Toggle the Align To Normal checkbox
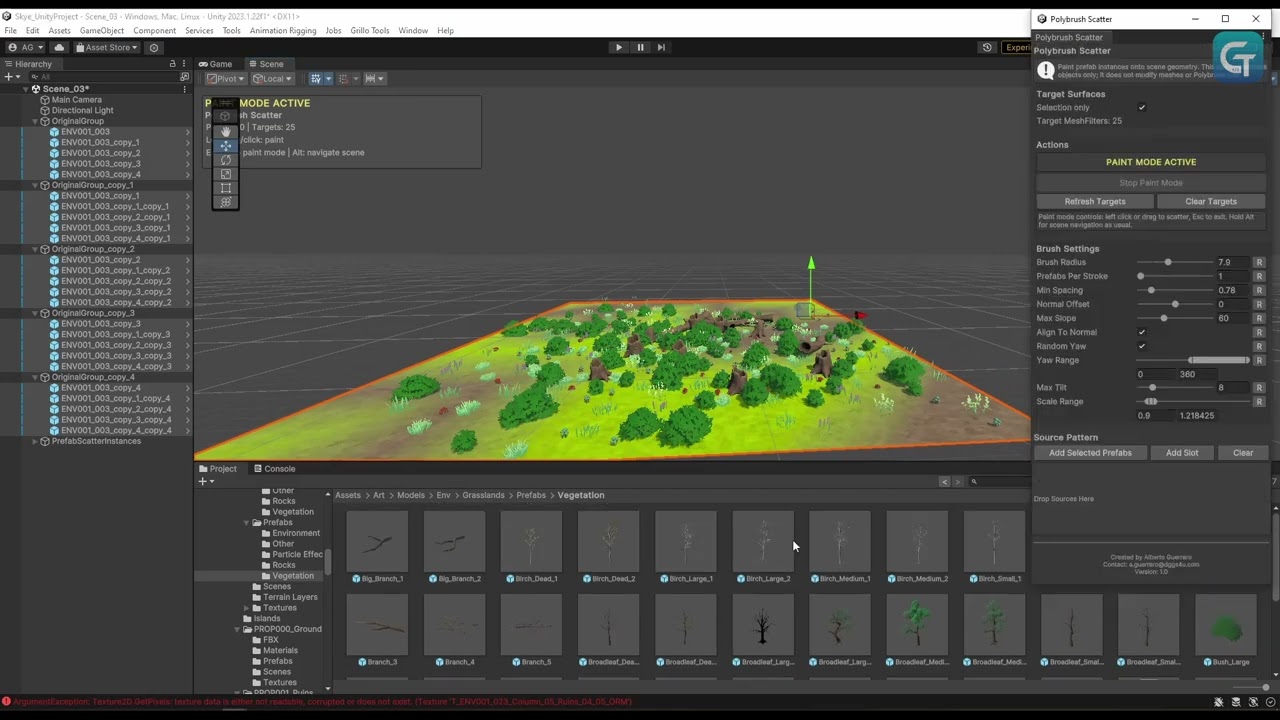 coord(1141,332)
